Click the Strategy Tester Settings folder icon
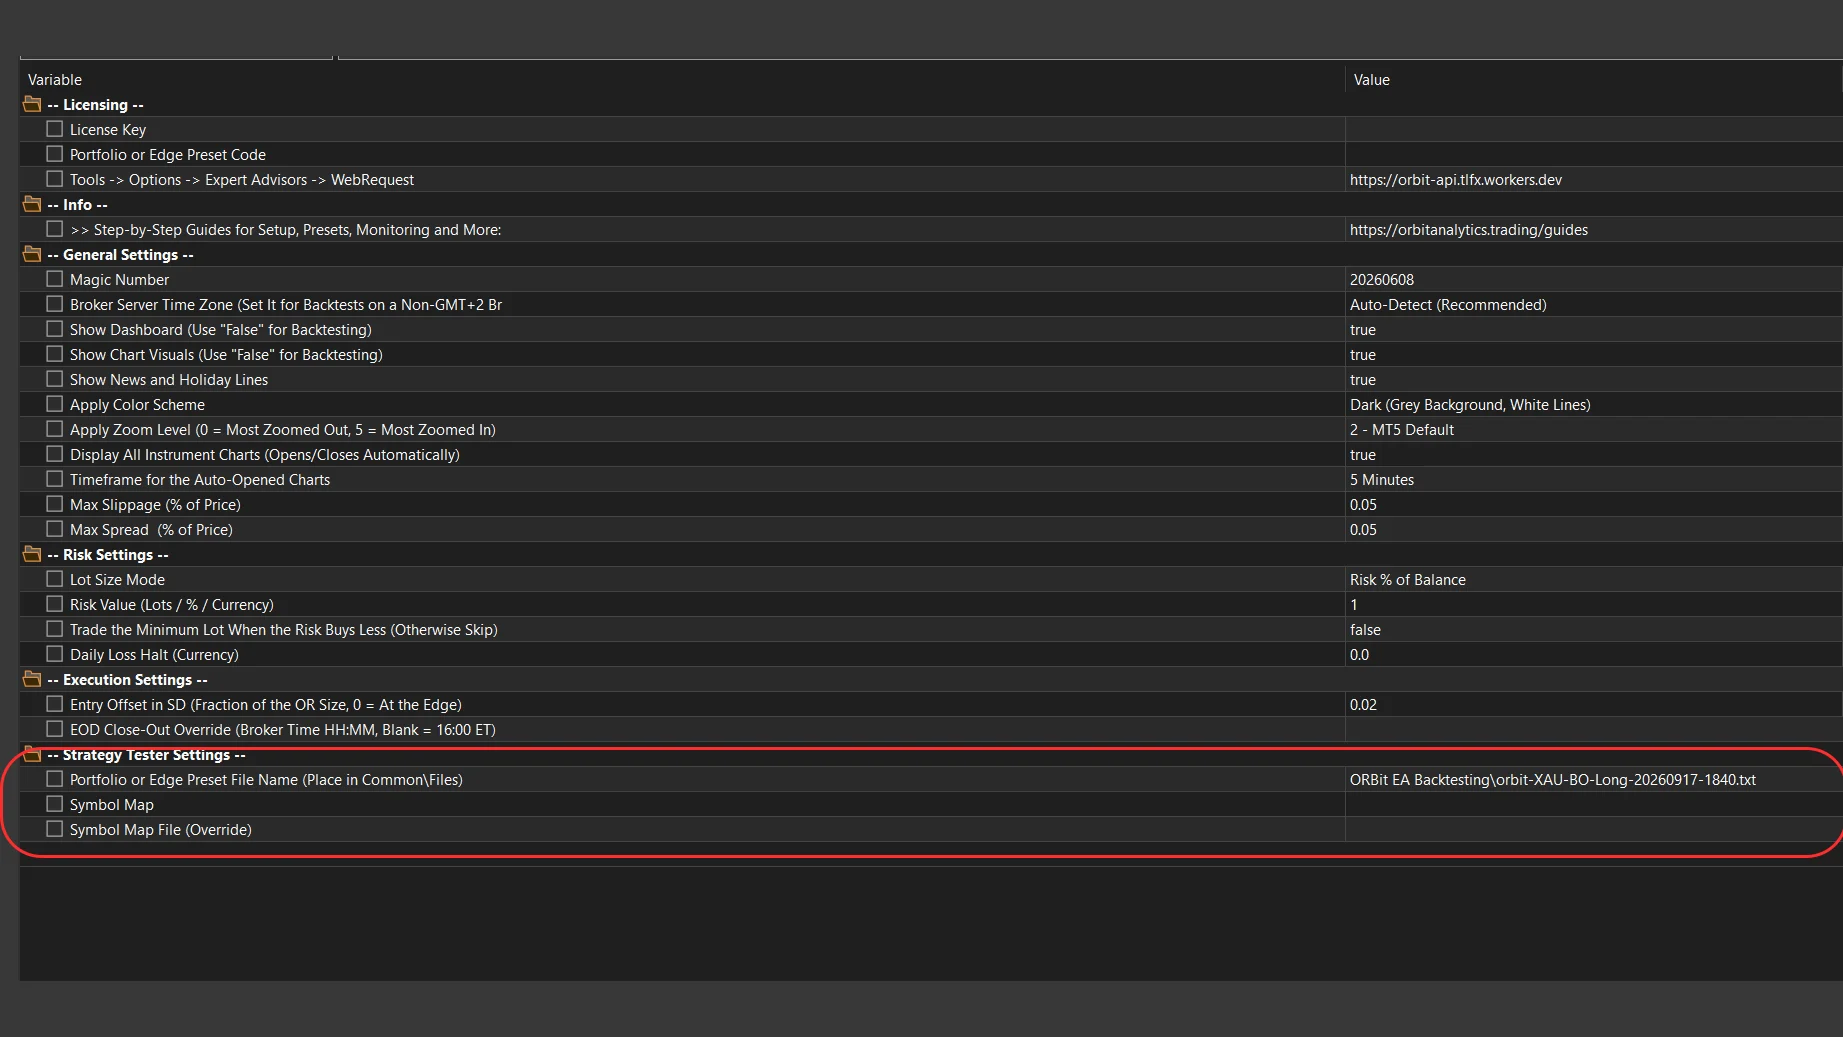The image size is (1843, 1037). tap(32, 754)
